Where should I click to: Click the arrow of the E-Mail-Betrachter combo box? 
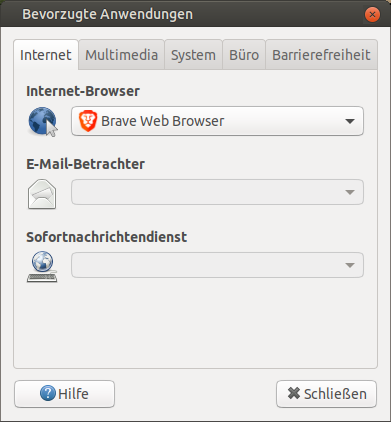tap(350, 192)
